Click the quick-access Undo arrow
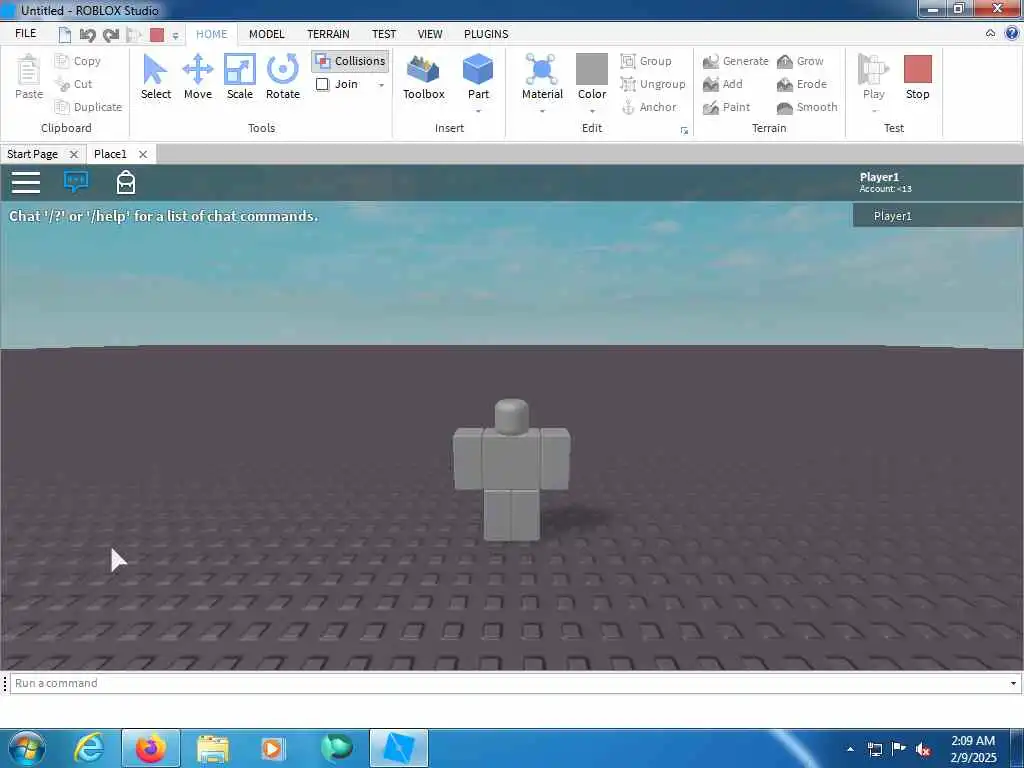The width and height of the screenshot is (1024, 768). [x=88, y=35]
